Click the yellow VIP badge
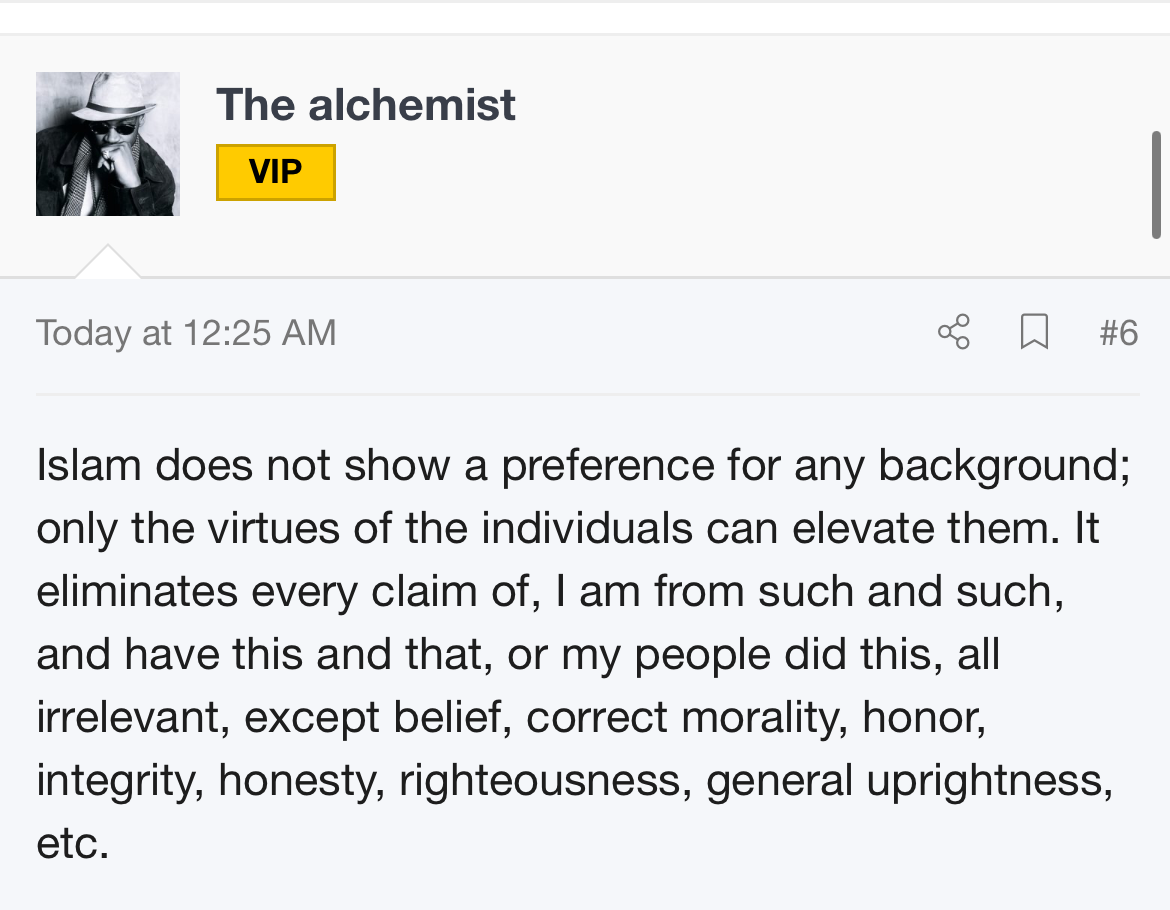 pyautogui.click(x=275, y=172)
